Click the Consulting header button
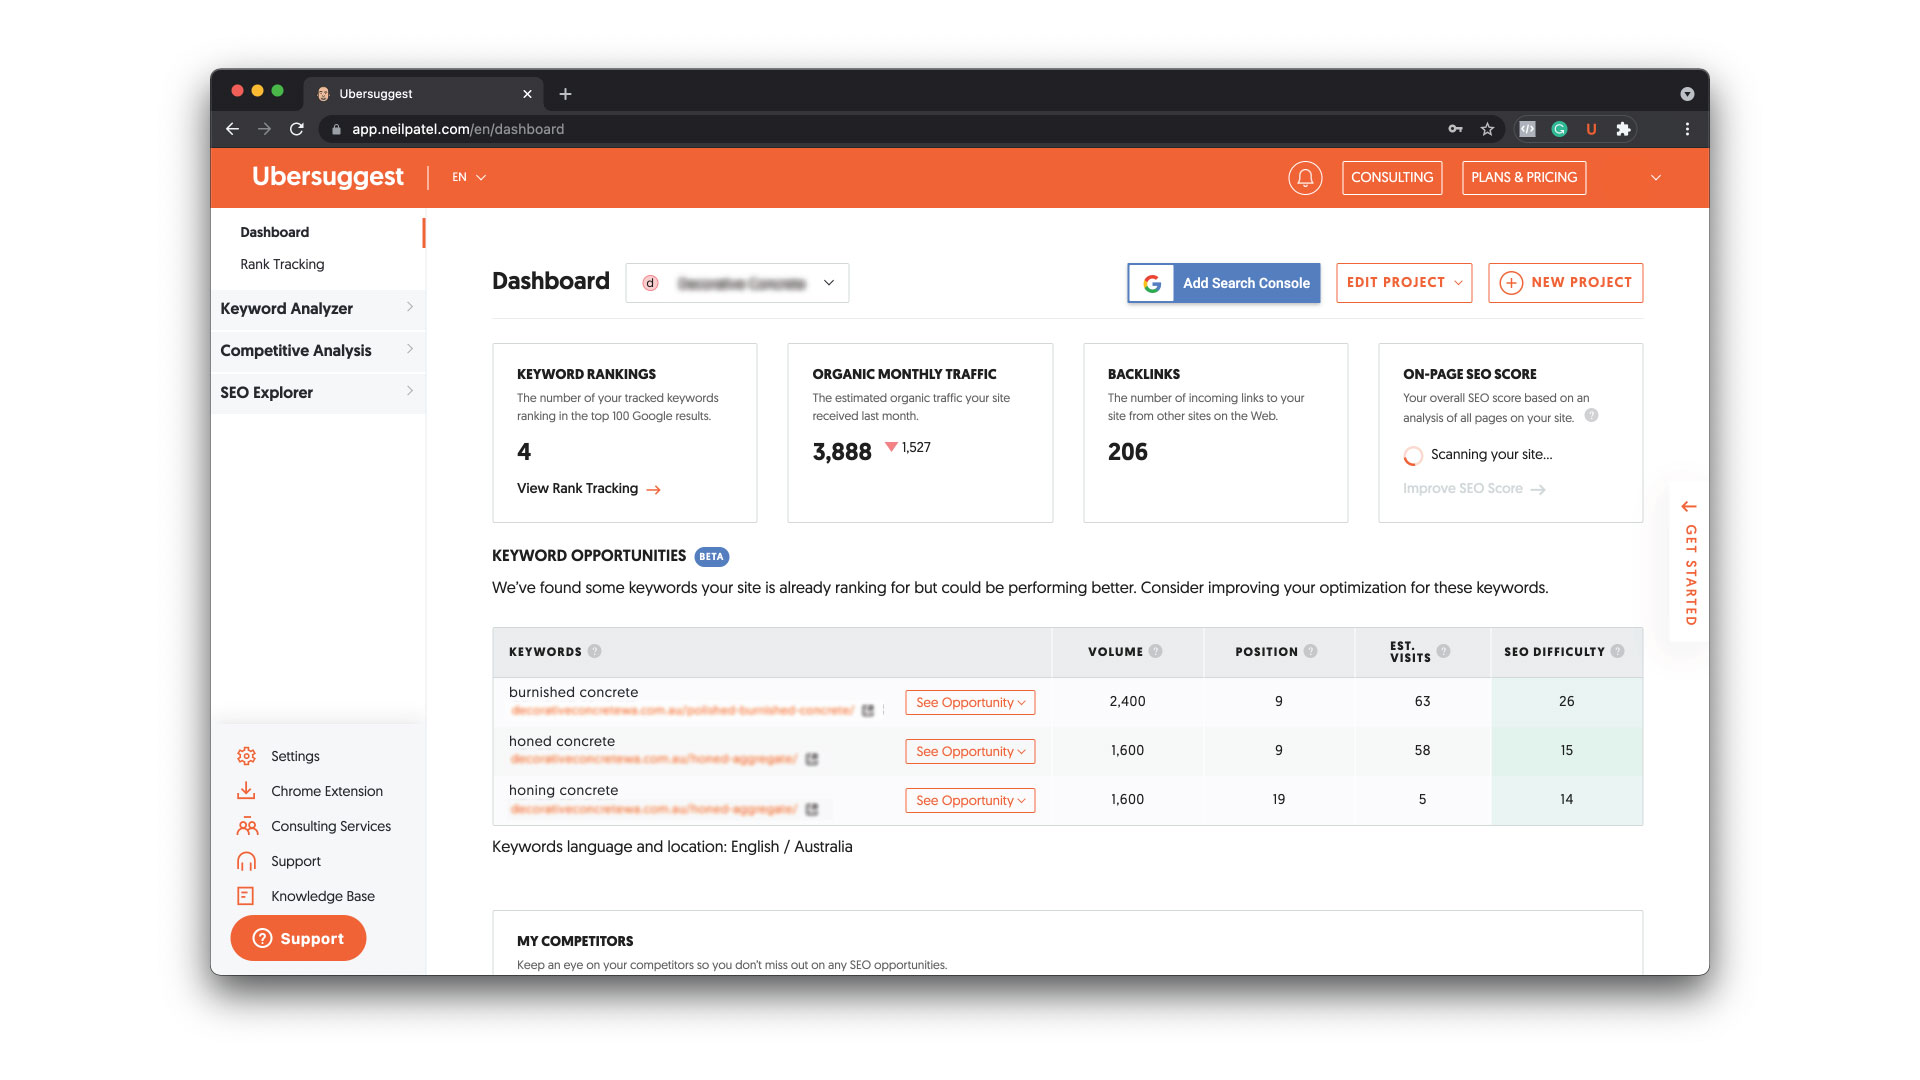 1392,177
